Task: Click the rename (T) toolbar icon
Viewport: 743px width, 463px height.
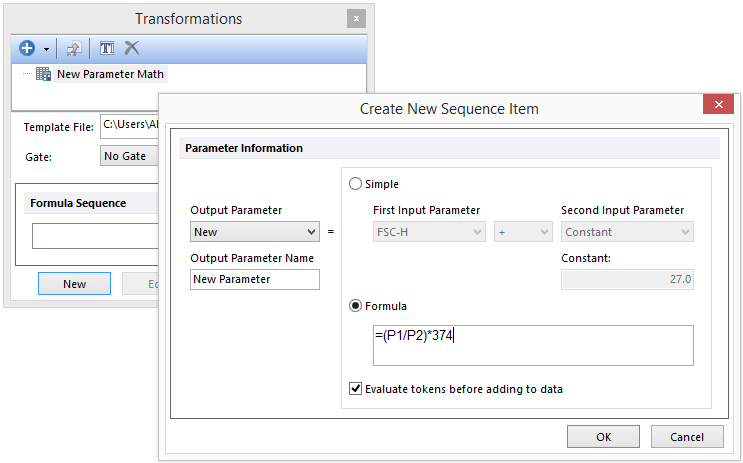Action: coord(107,48)
